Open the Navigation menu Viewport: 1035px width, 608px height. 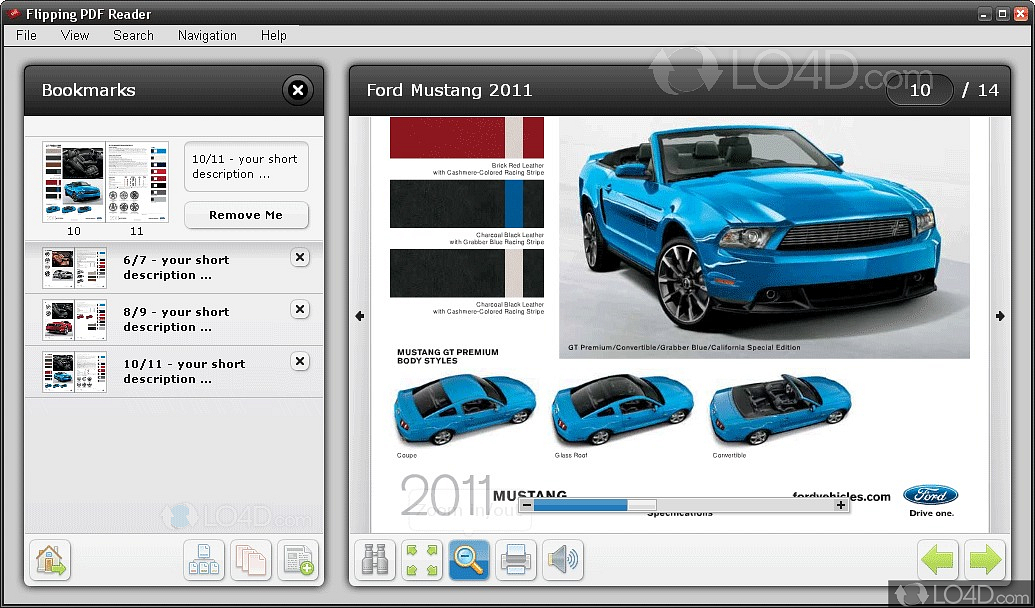tap(207, 35)
